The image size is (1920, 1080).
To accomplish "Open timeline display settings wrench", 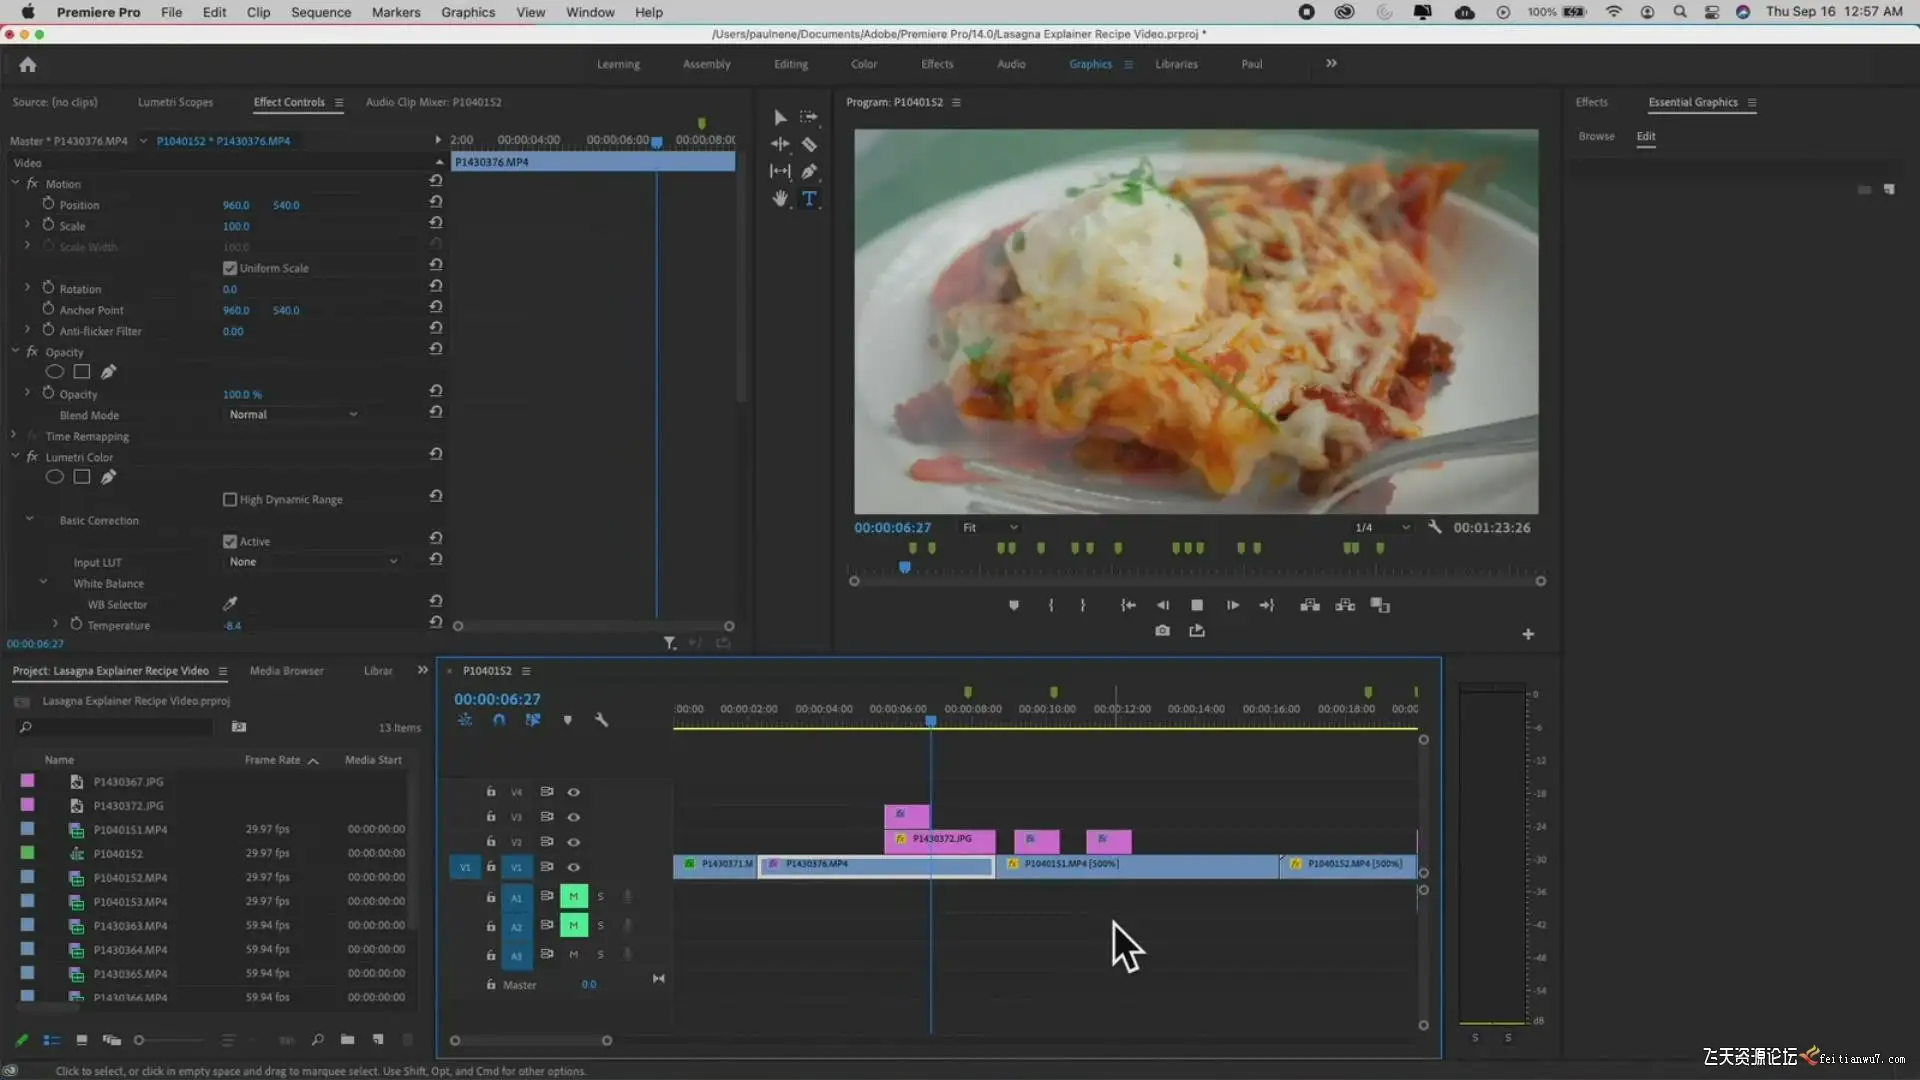I will pyautogui.click(x=601, y=720).
